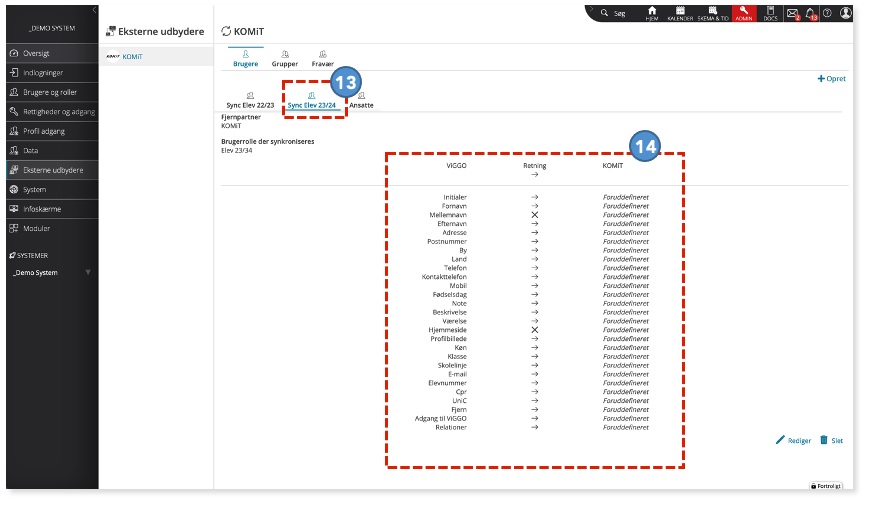Click the arrow direction for E-mail

click(534, 374)
